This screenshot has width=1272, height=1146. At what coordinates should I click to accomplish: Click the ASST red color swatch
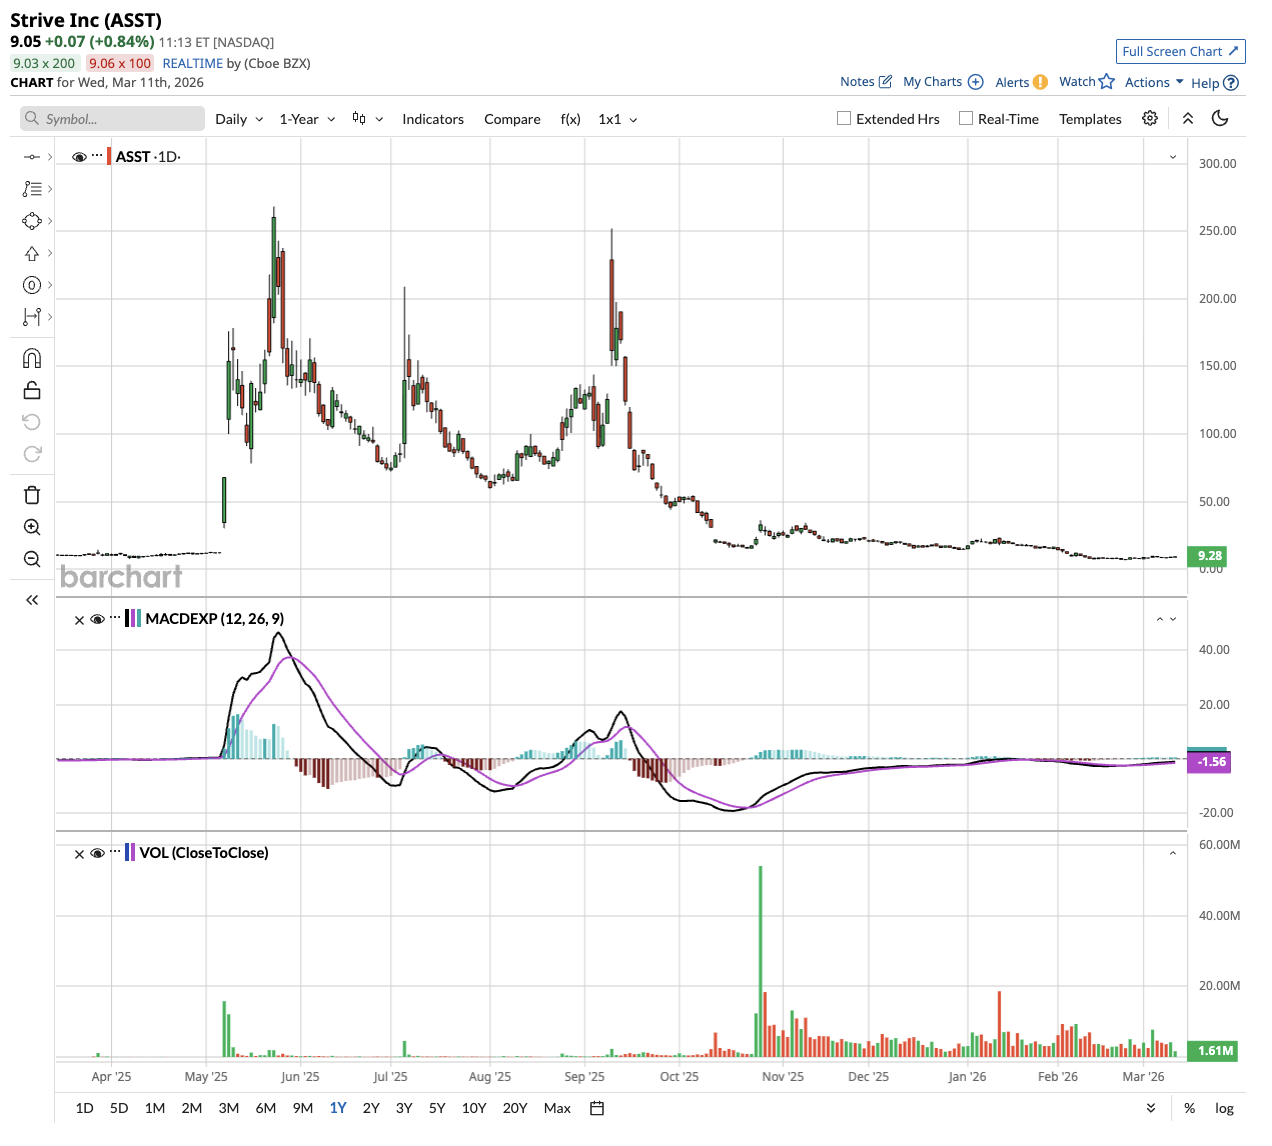point(109,157)
